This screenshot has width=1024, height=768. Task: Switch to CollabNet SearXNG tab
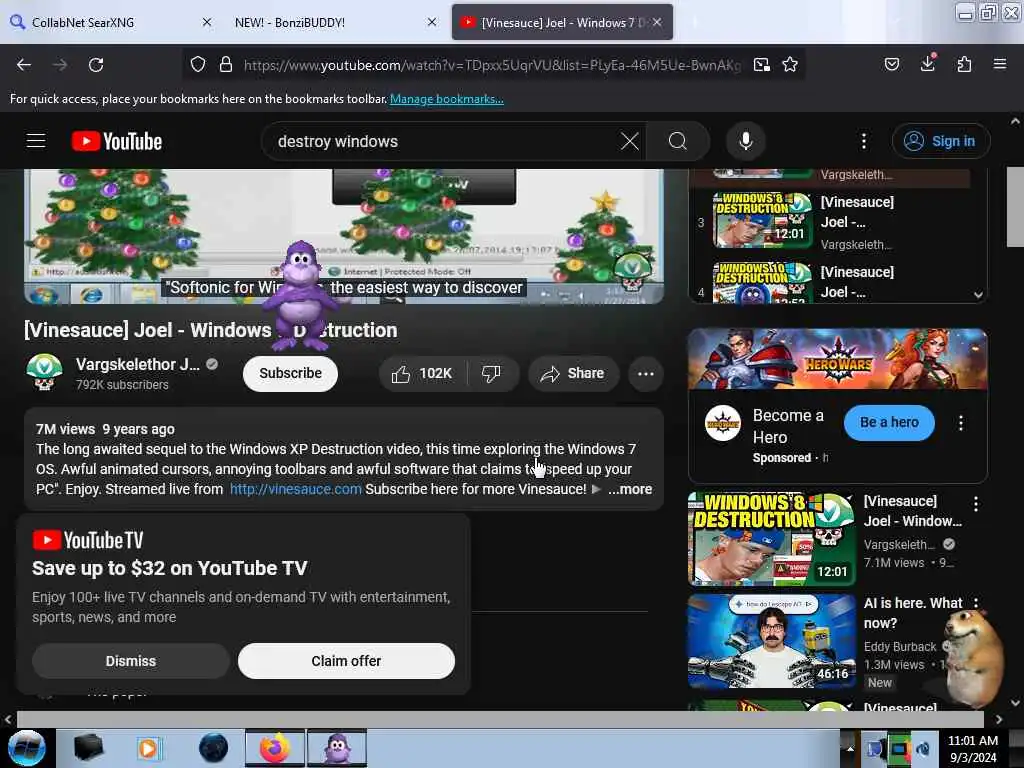111,22
